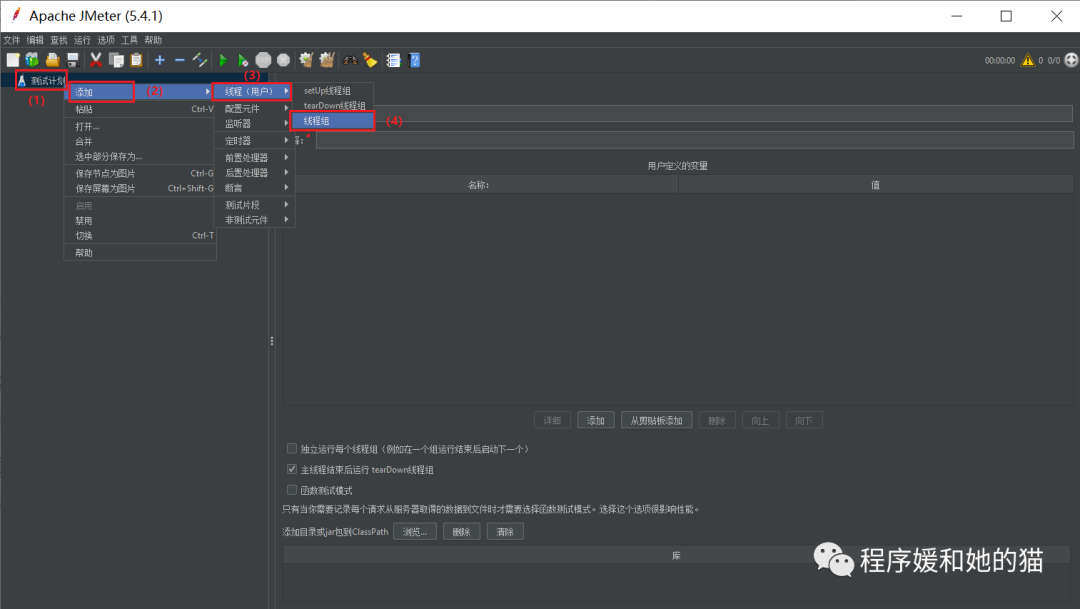Open the Templates toolbar icon

point(32,60)
